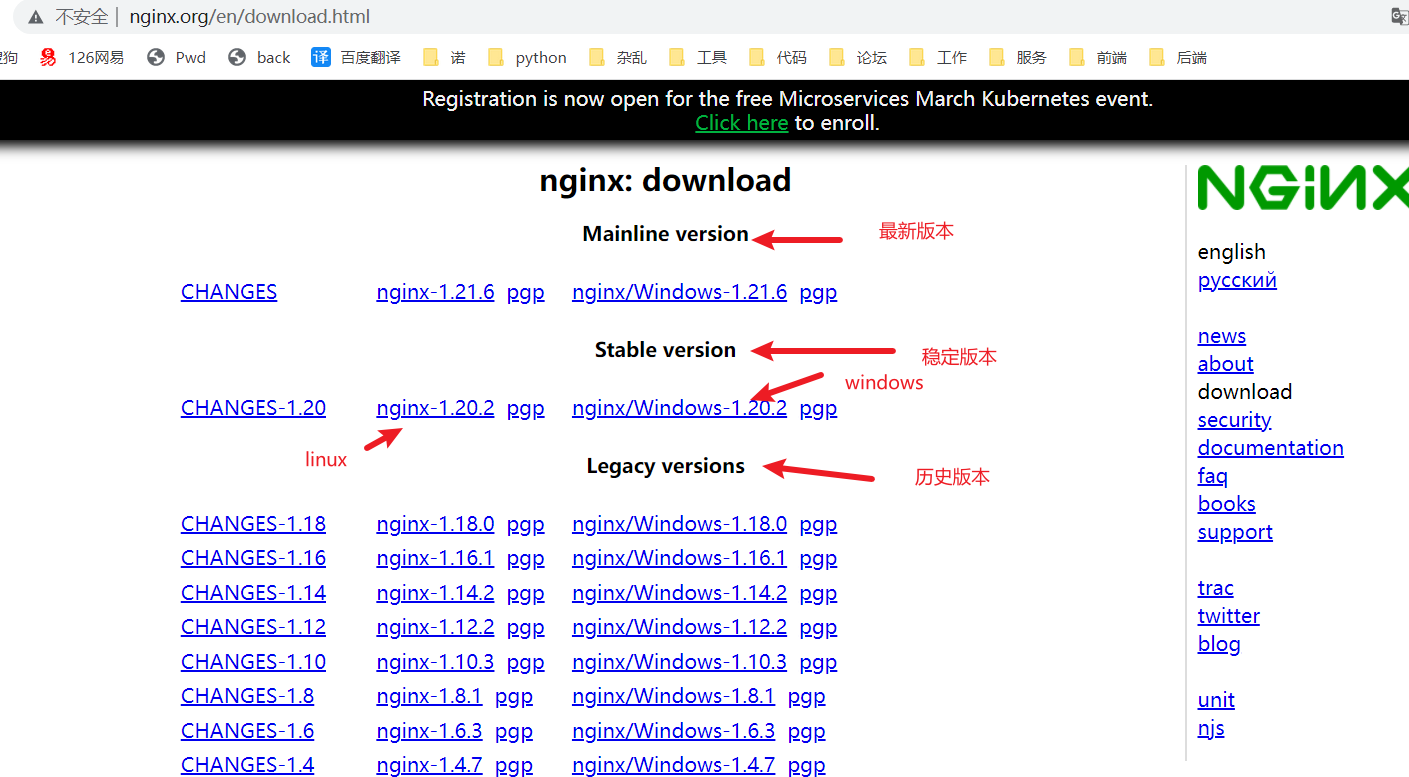Screen dimensions: 1409x777
Task: Download nginx/Windows-1.14.2
Action: tap(679, 593)
